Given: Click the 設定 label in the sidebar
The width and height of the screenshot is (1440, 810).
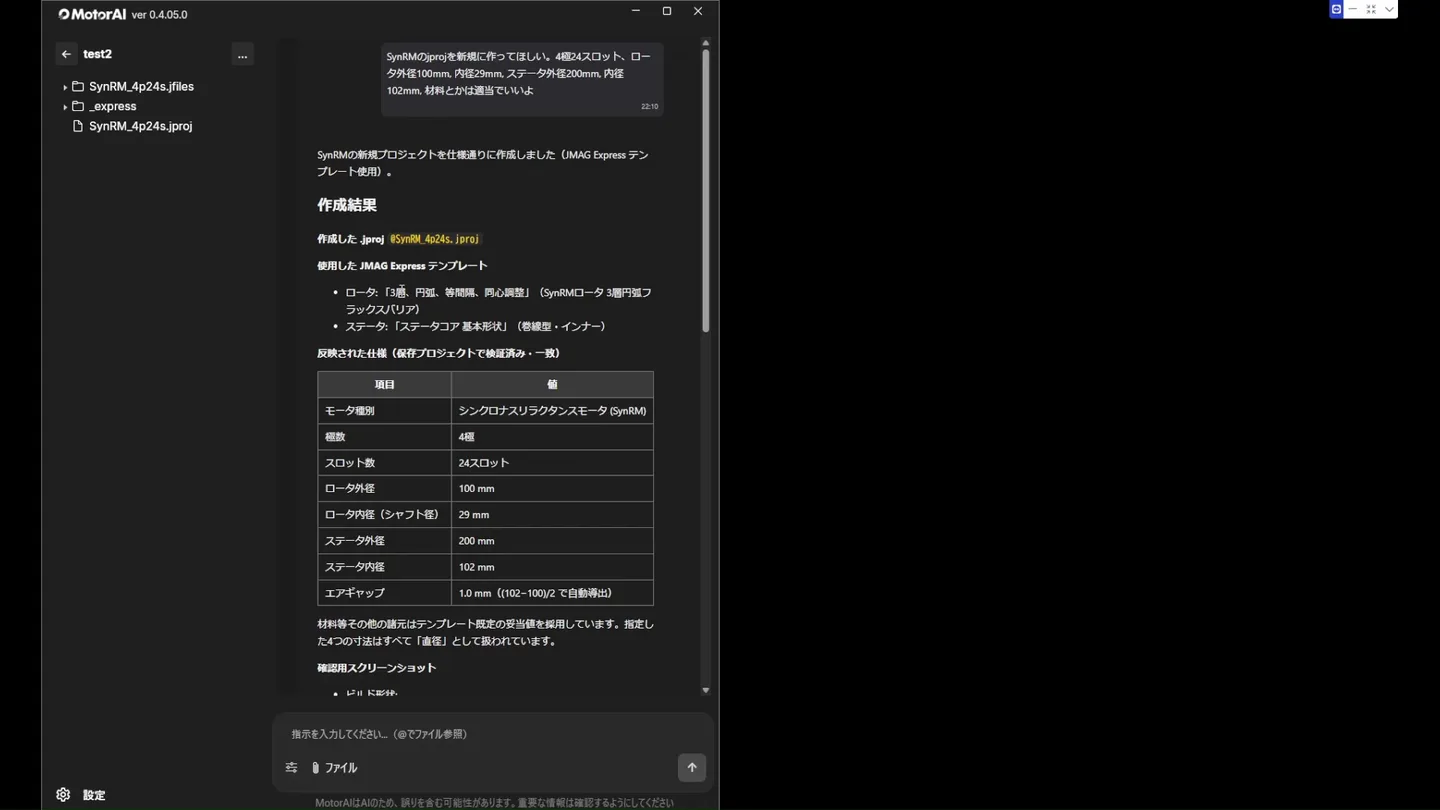Looking at the screenshot, I should point(94,795).
